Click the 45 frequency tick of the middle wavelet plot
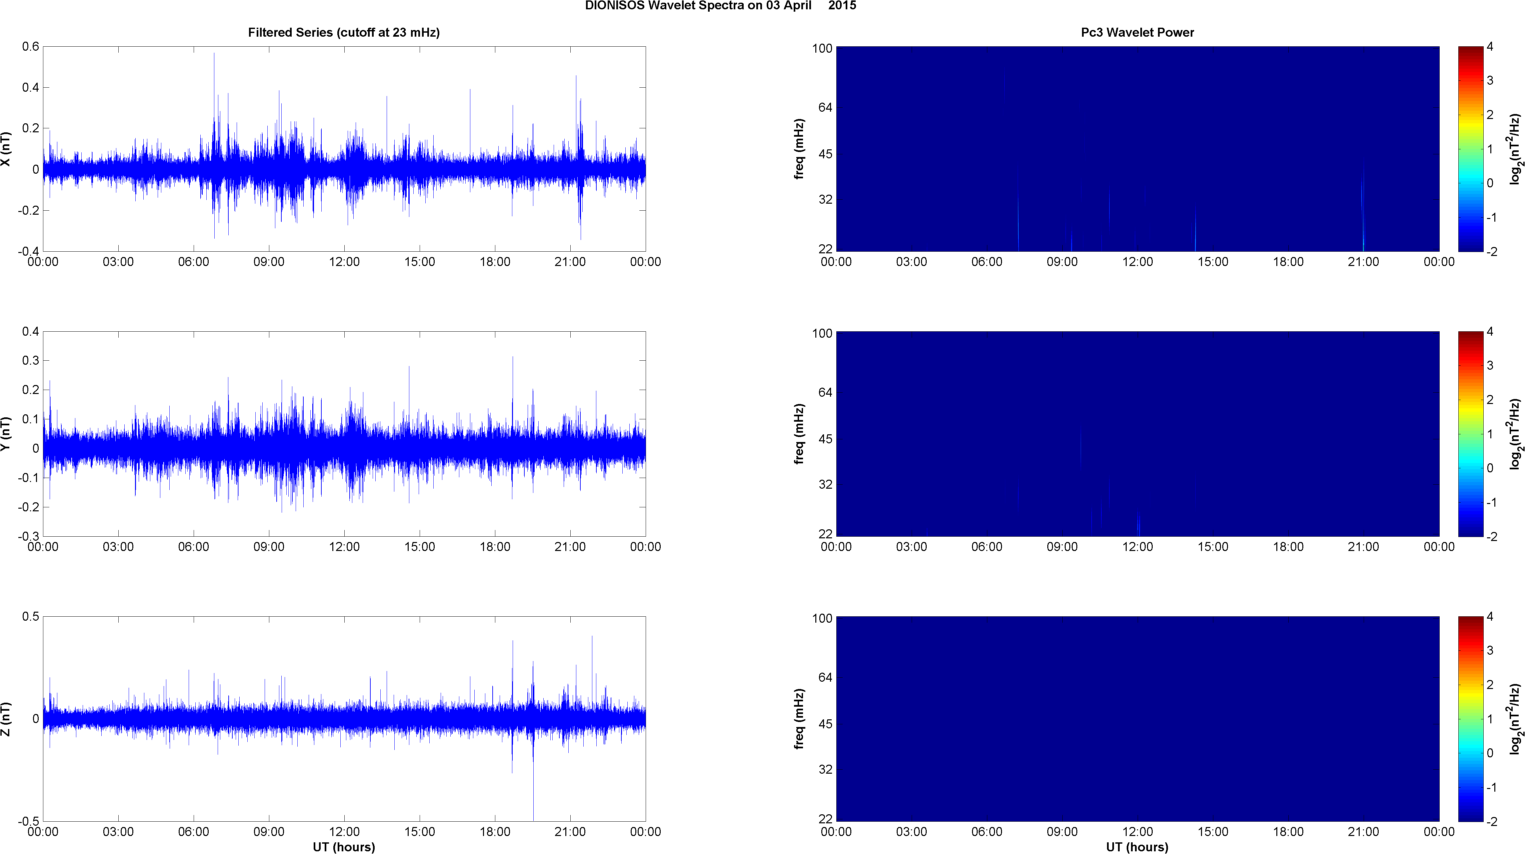 coord(826,439)
